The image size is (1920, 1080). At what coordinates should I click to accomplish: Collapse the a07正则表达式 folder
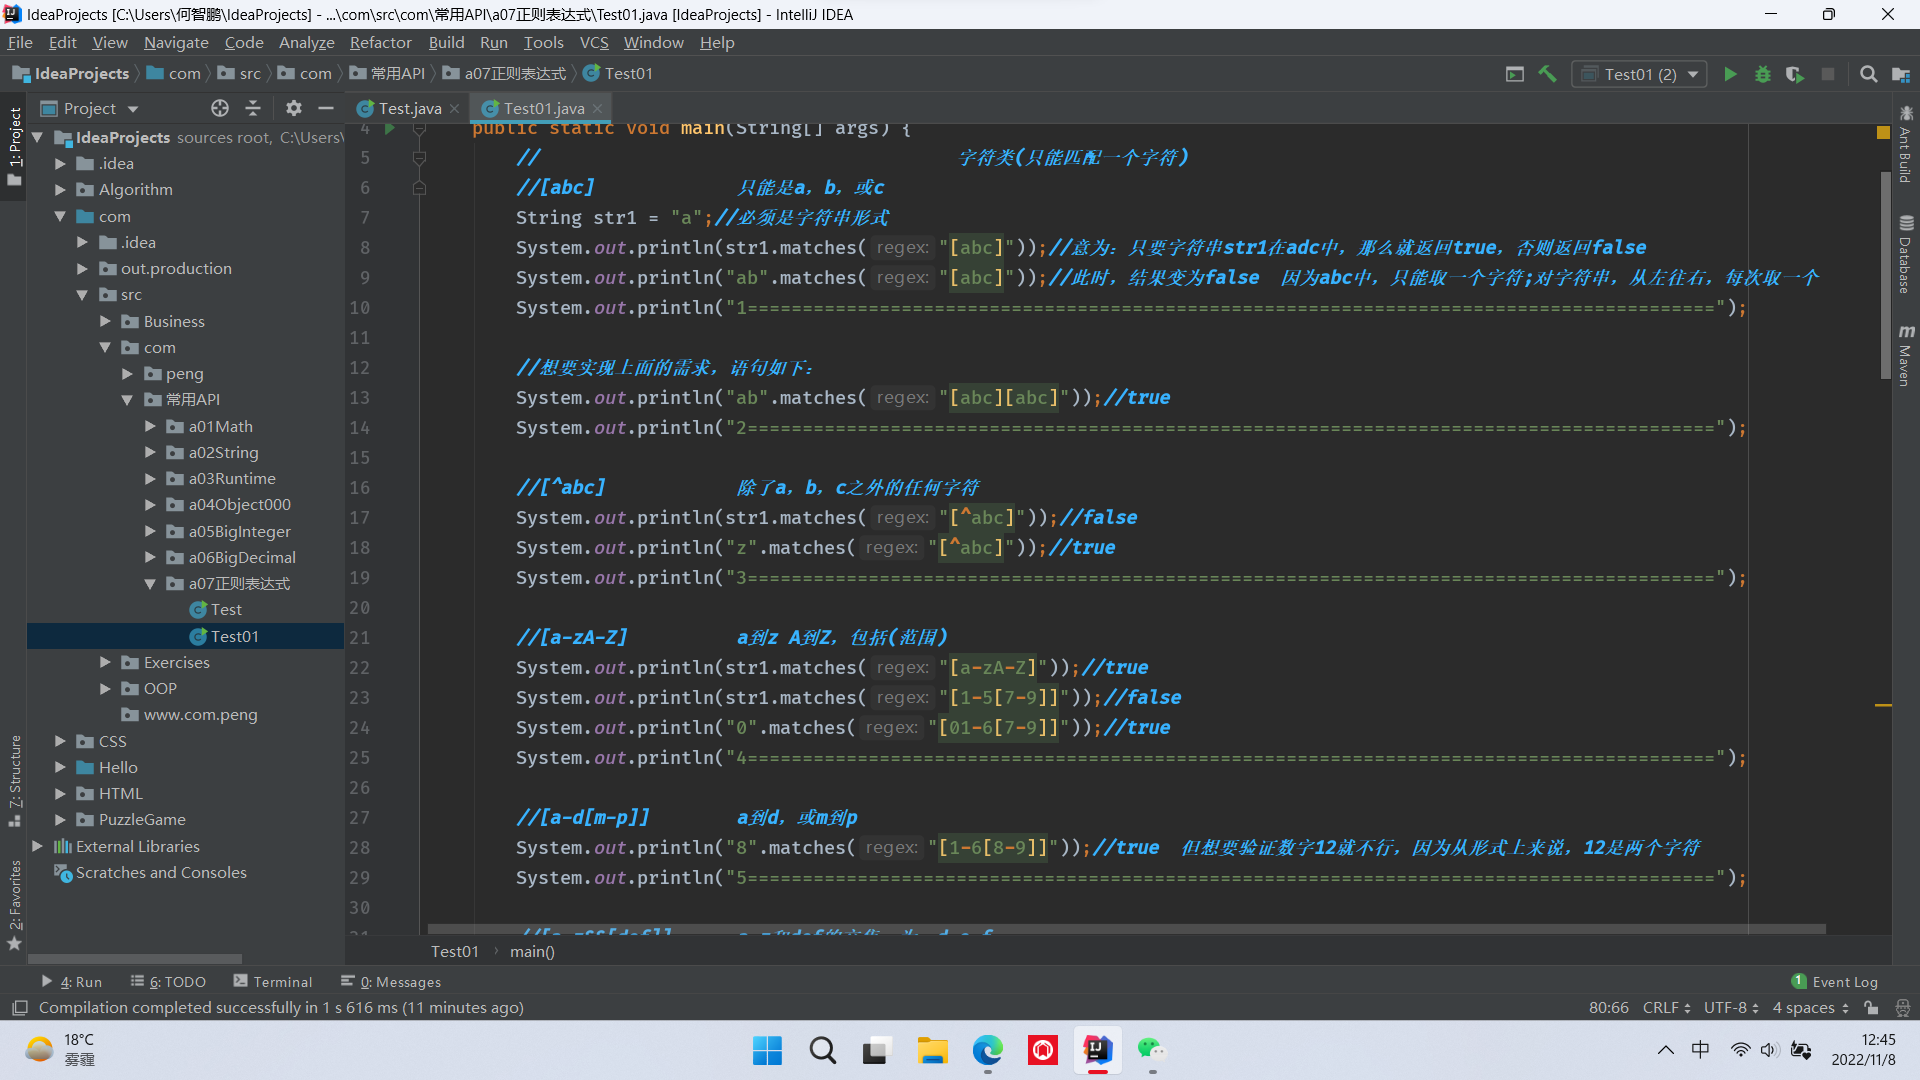[x=150, y=584]
